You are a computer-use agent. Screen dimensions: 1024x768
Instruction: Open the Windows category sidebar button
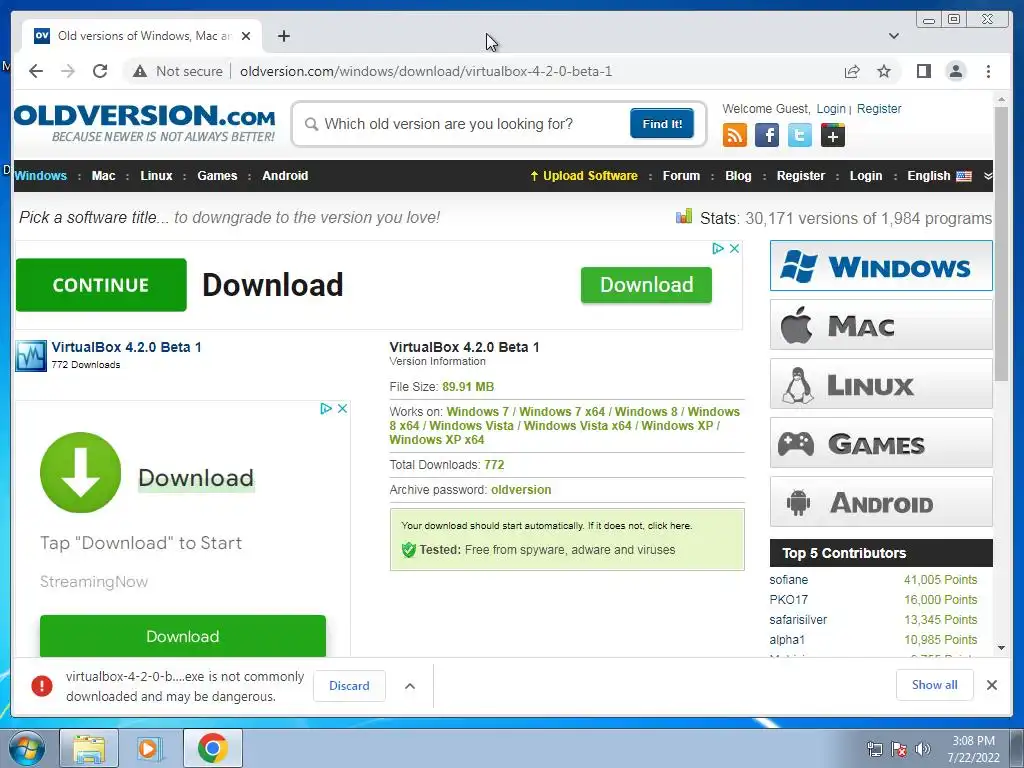point(881,266)
